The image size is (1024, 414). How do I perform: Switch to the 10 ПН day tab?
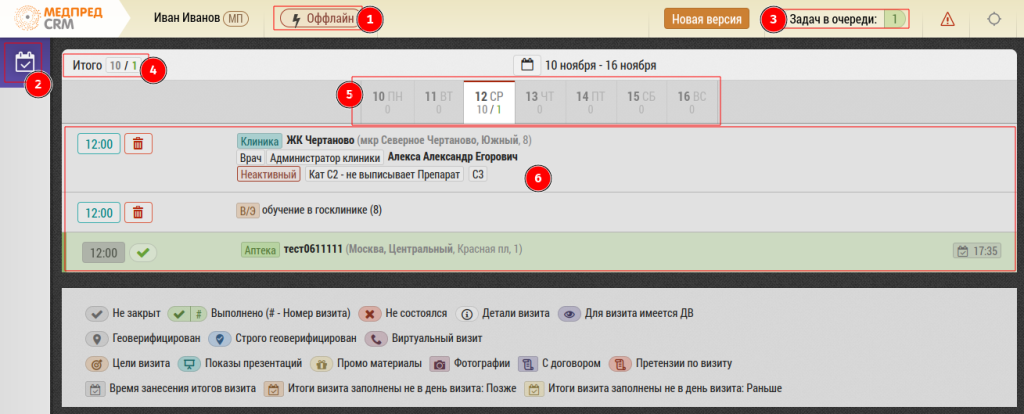[387, 102]
